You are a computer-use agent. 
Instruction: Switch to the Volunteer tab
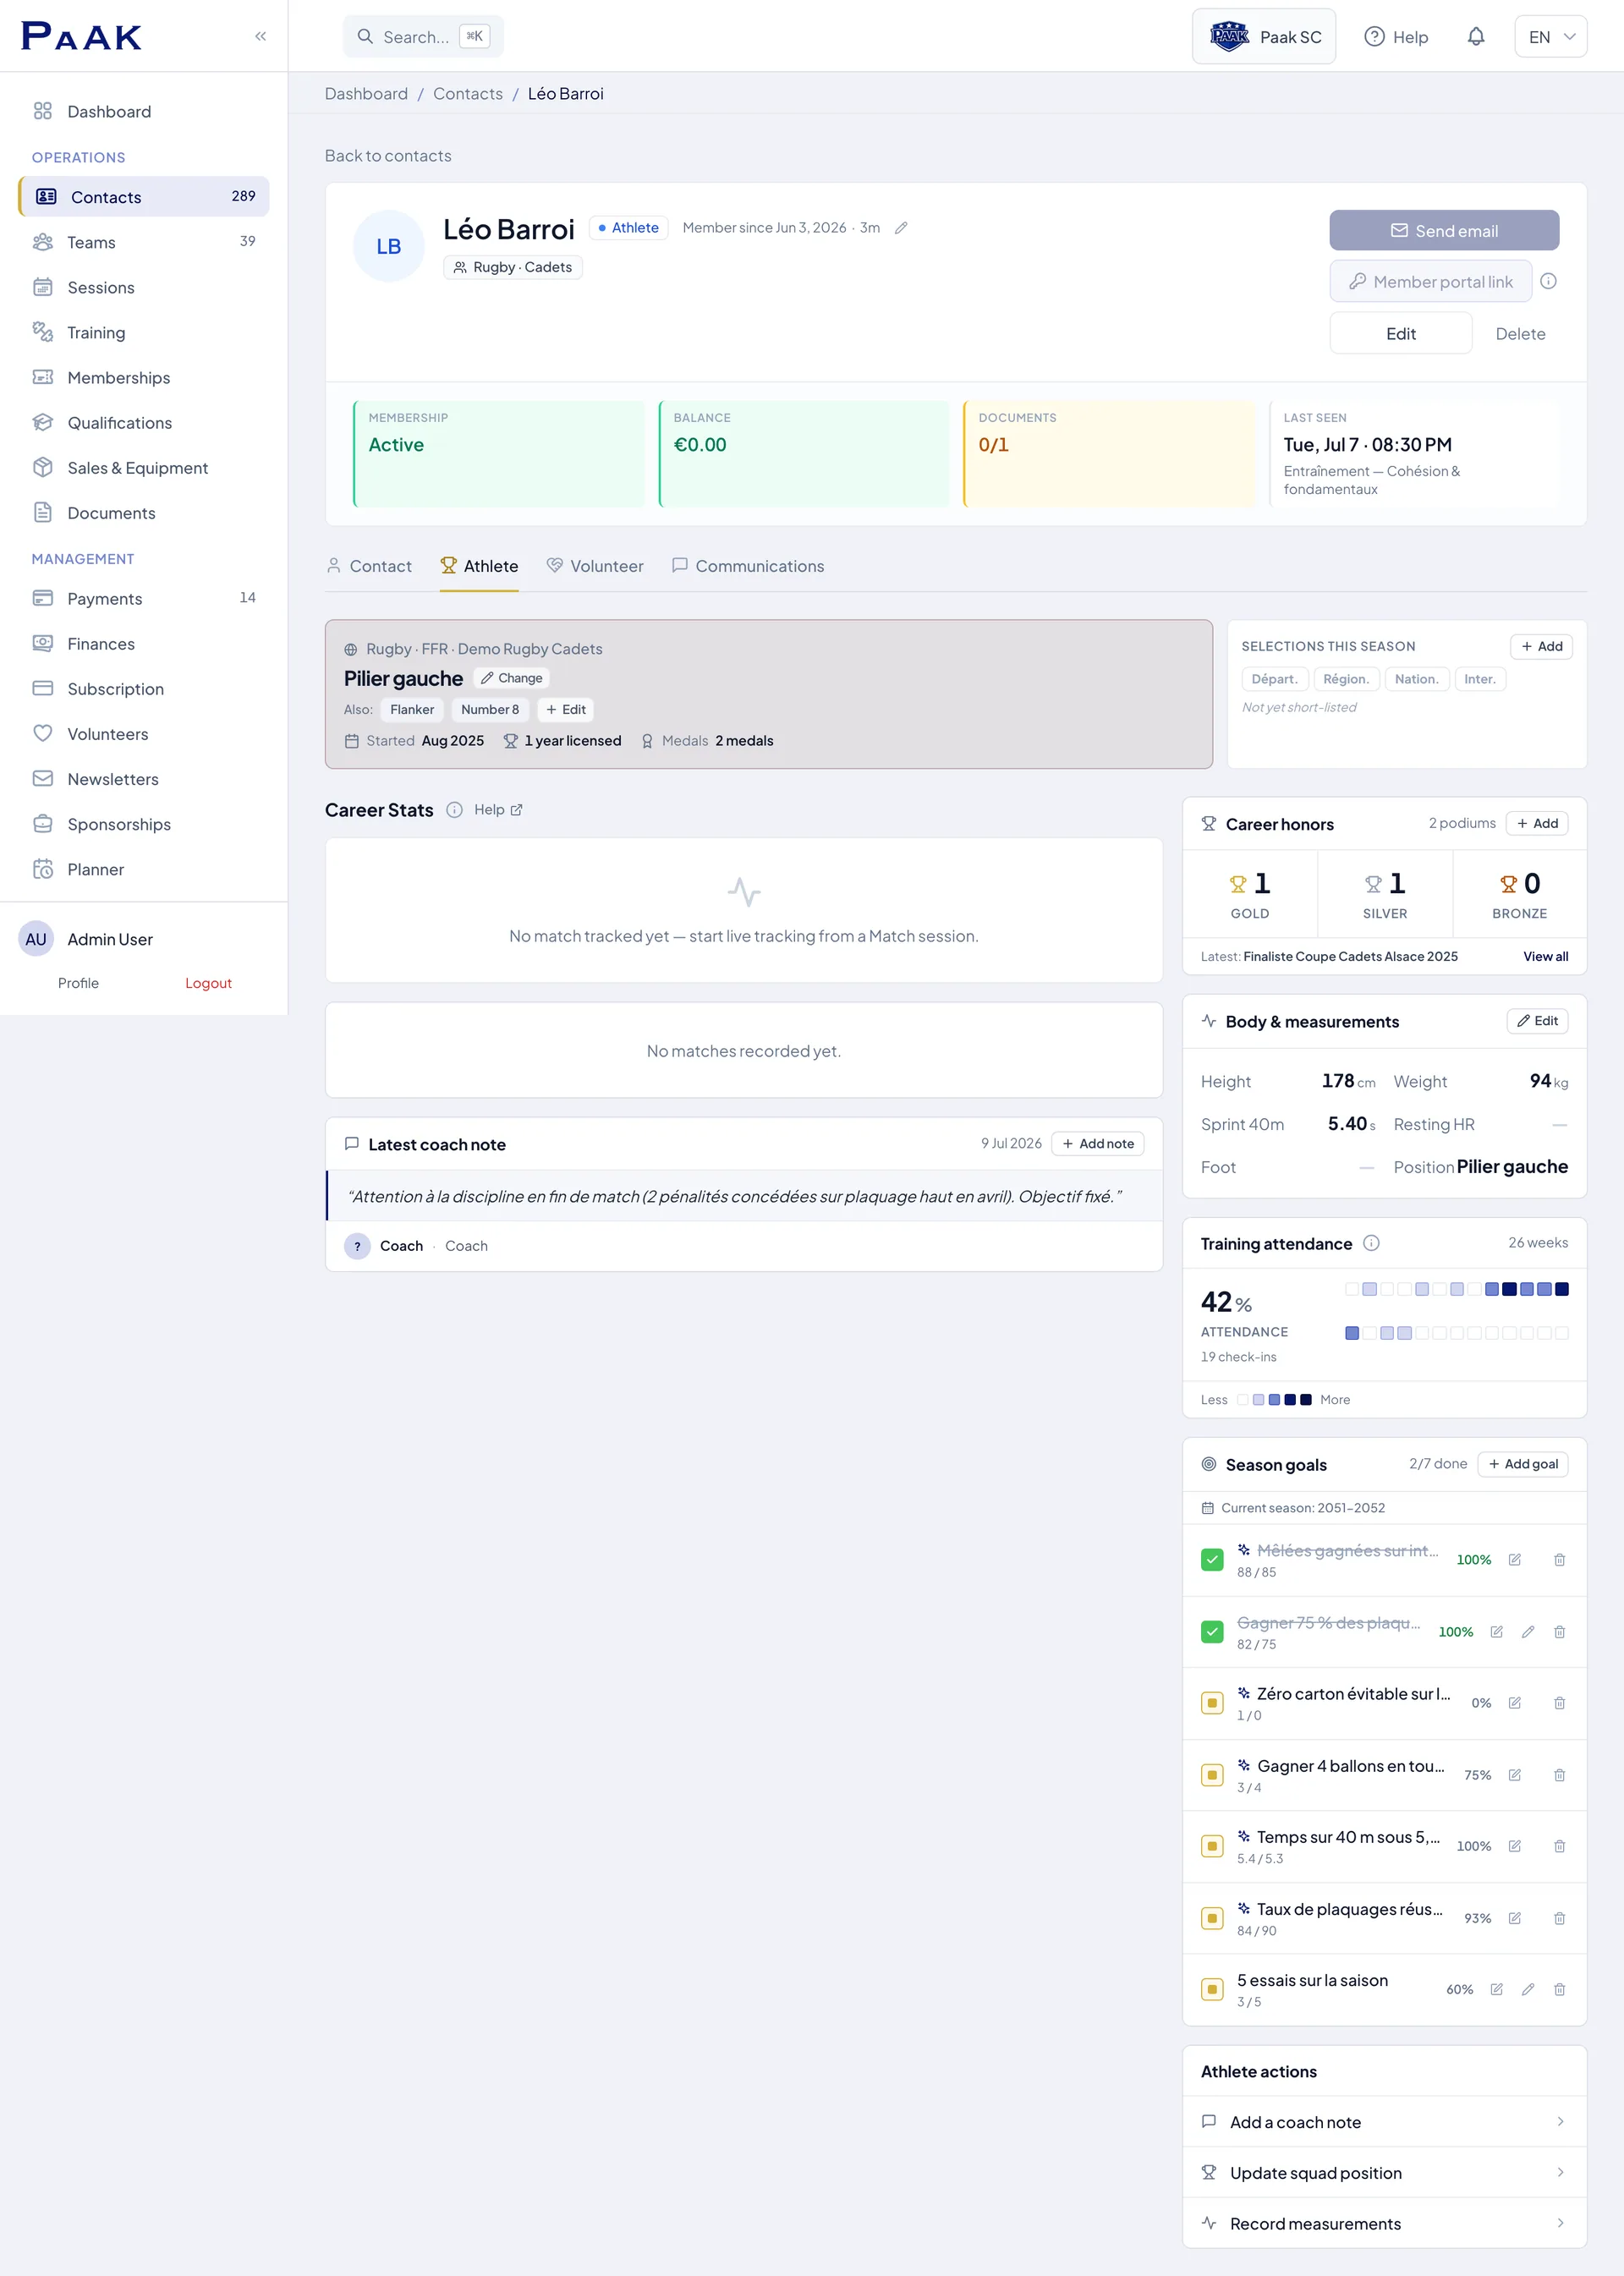click(x=595, y=566)
